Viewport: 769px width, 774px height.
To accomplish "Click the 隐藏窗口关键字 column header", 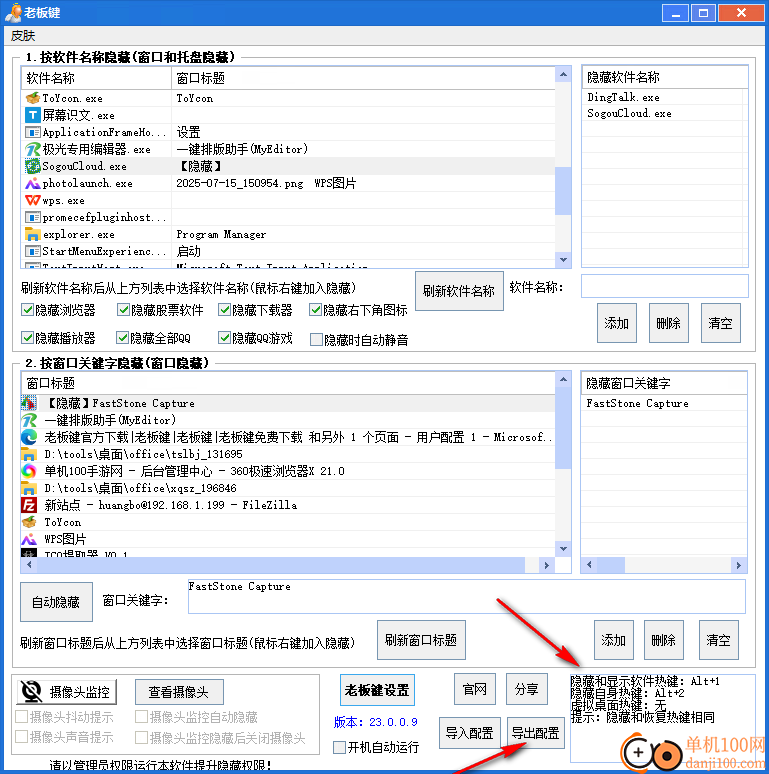I will pos(664,383).
